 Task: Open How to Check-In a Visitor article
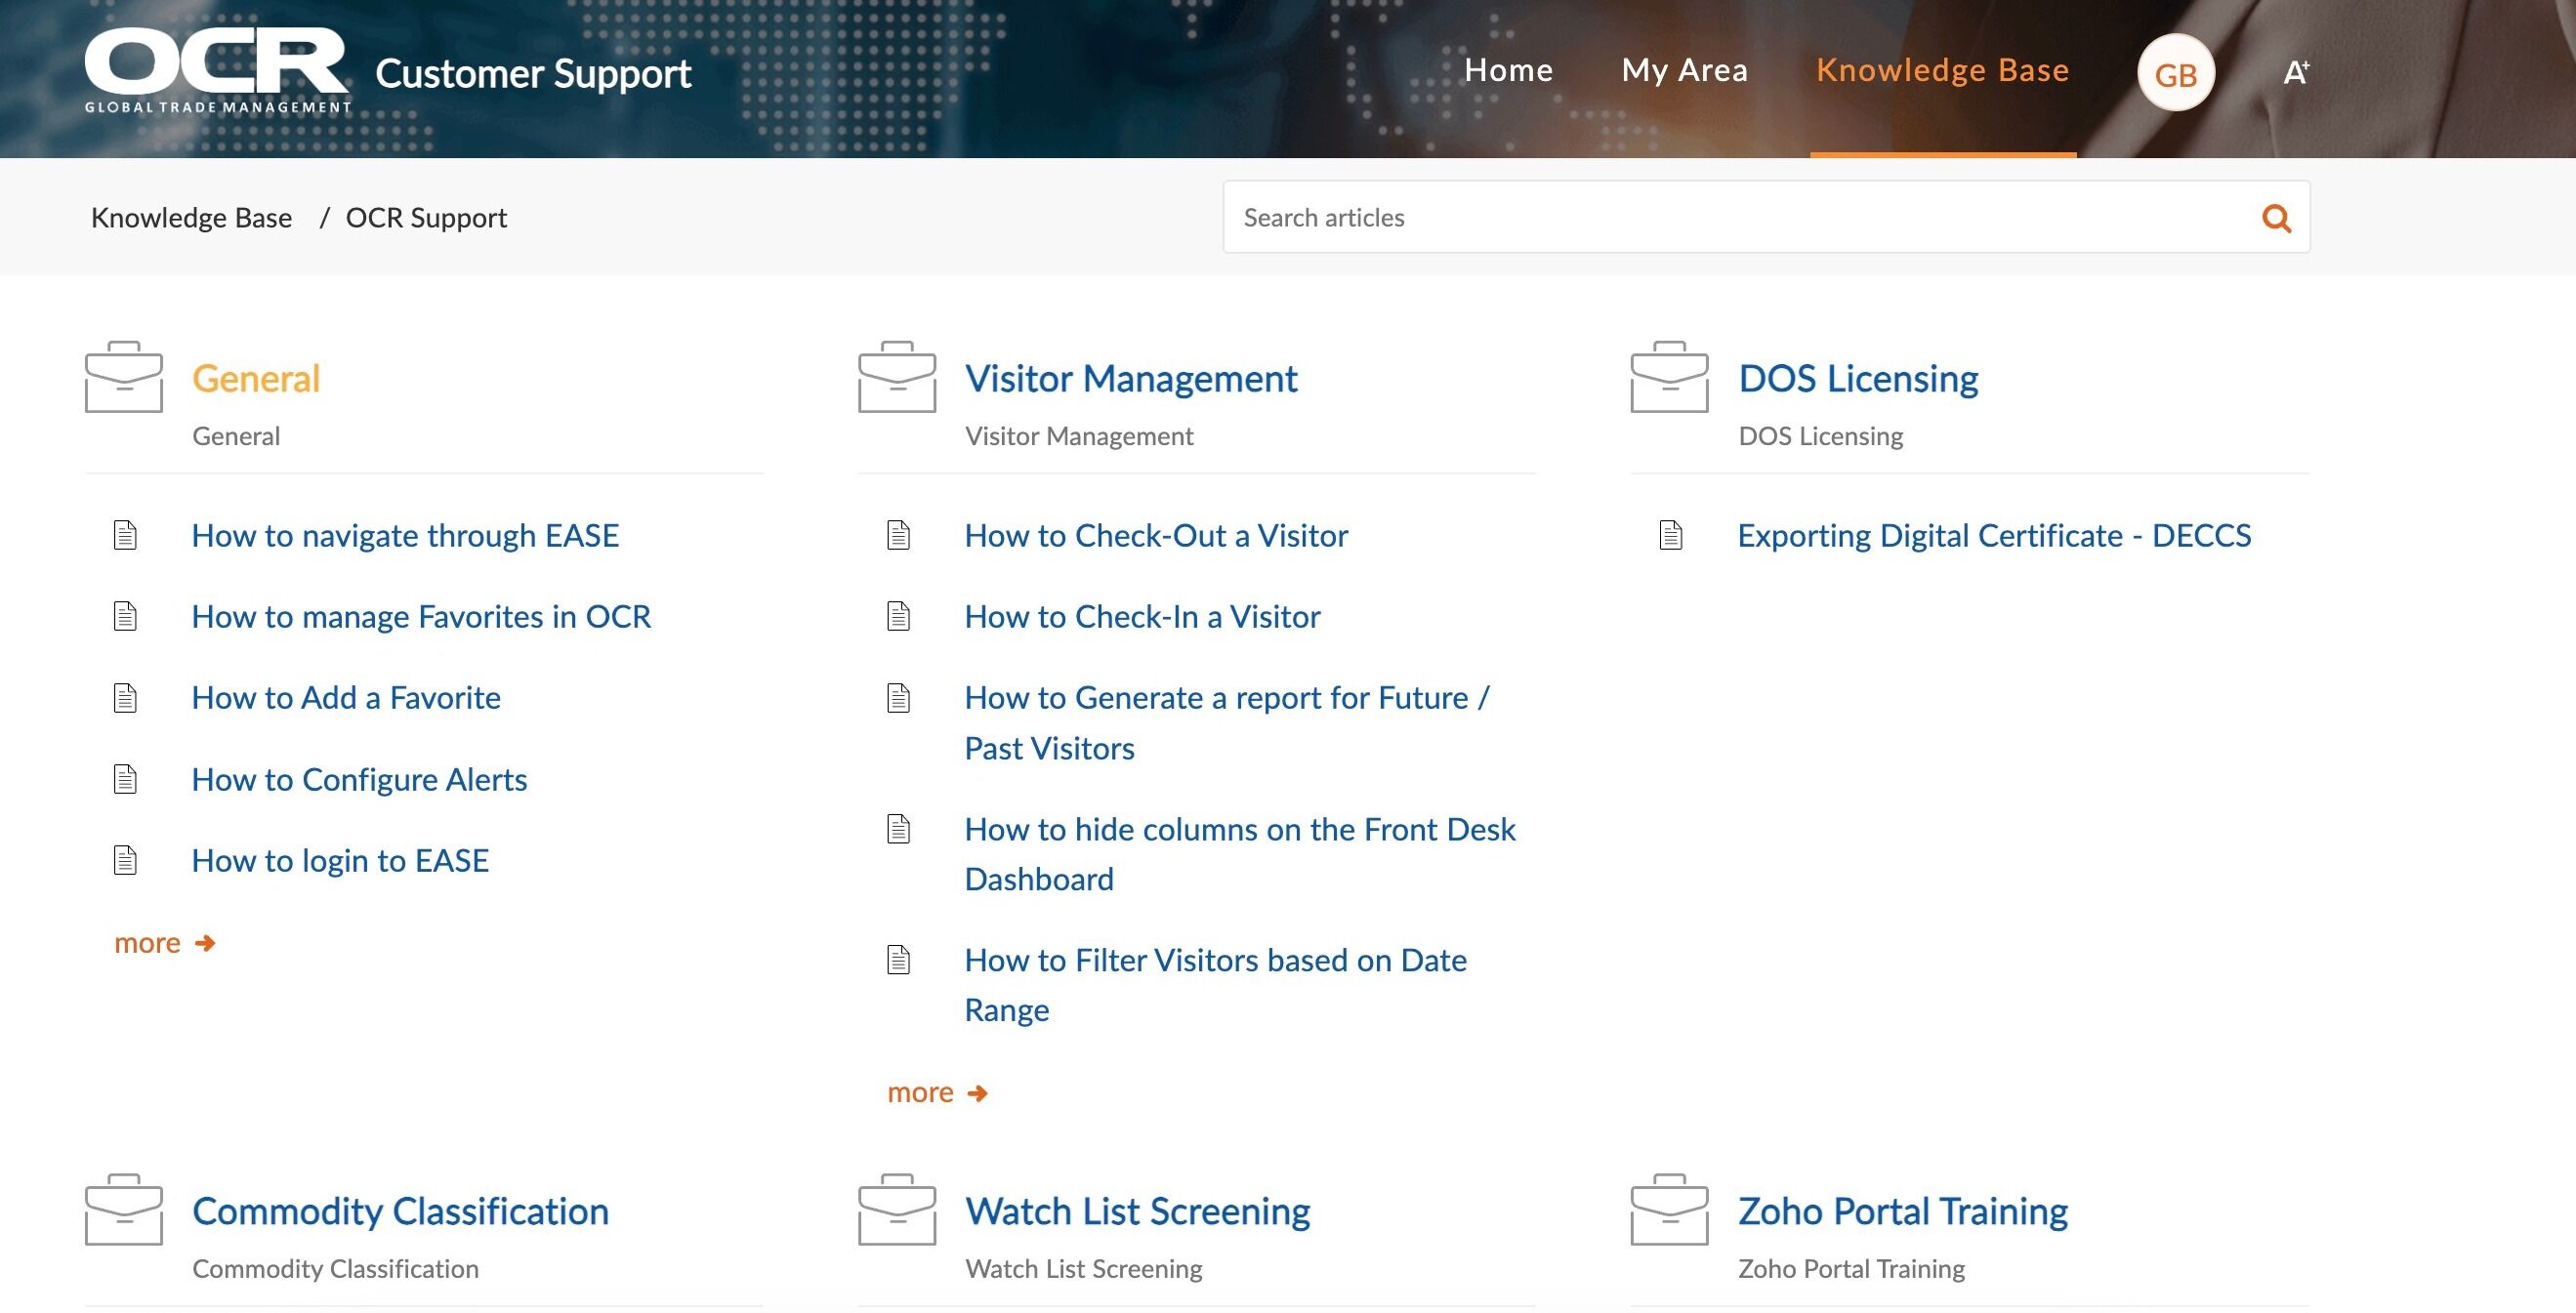(1142, 617)
